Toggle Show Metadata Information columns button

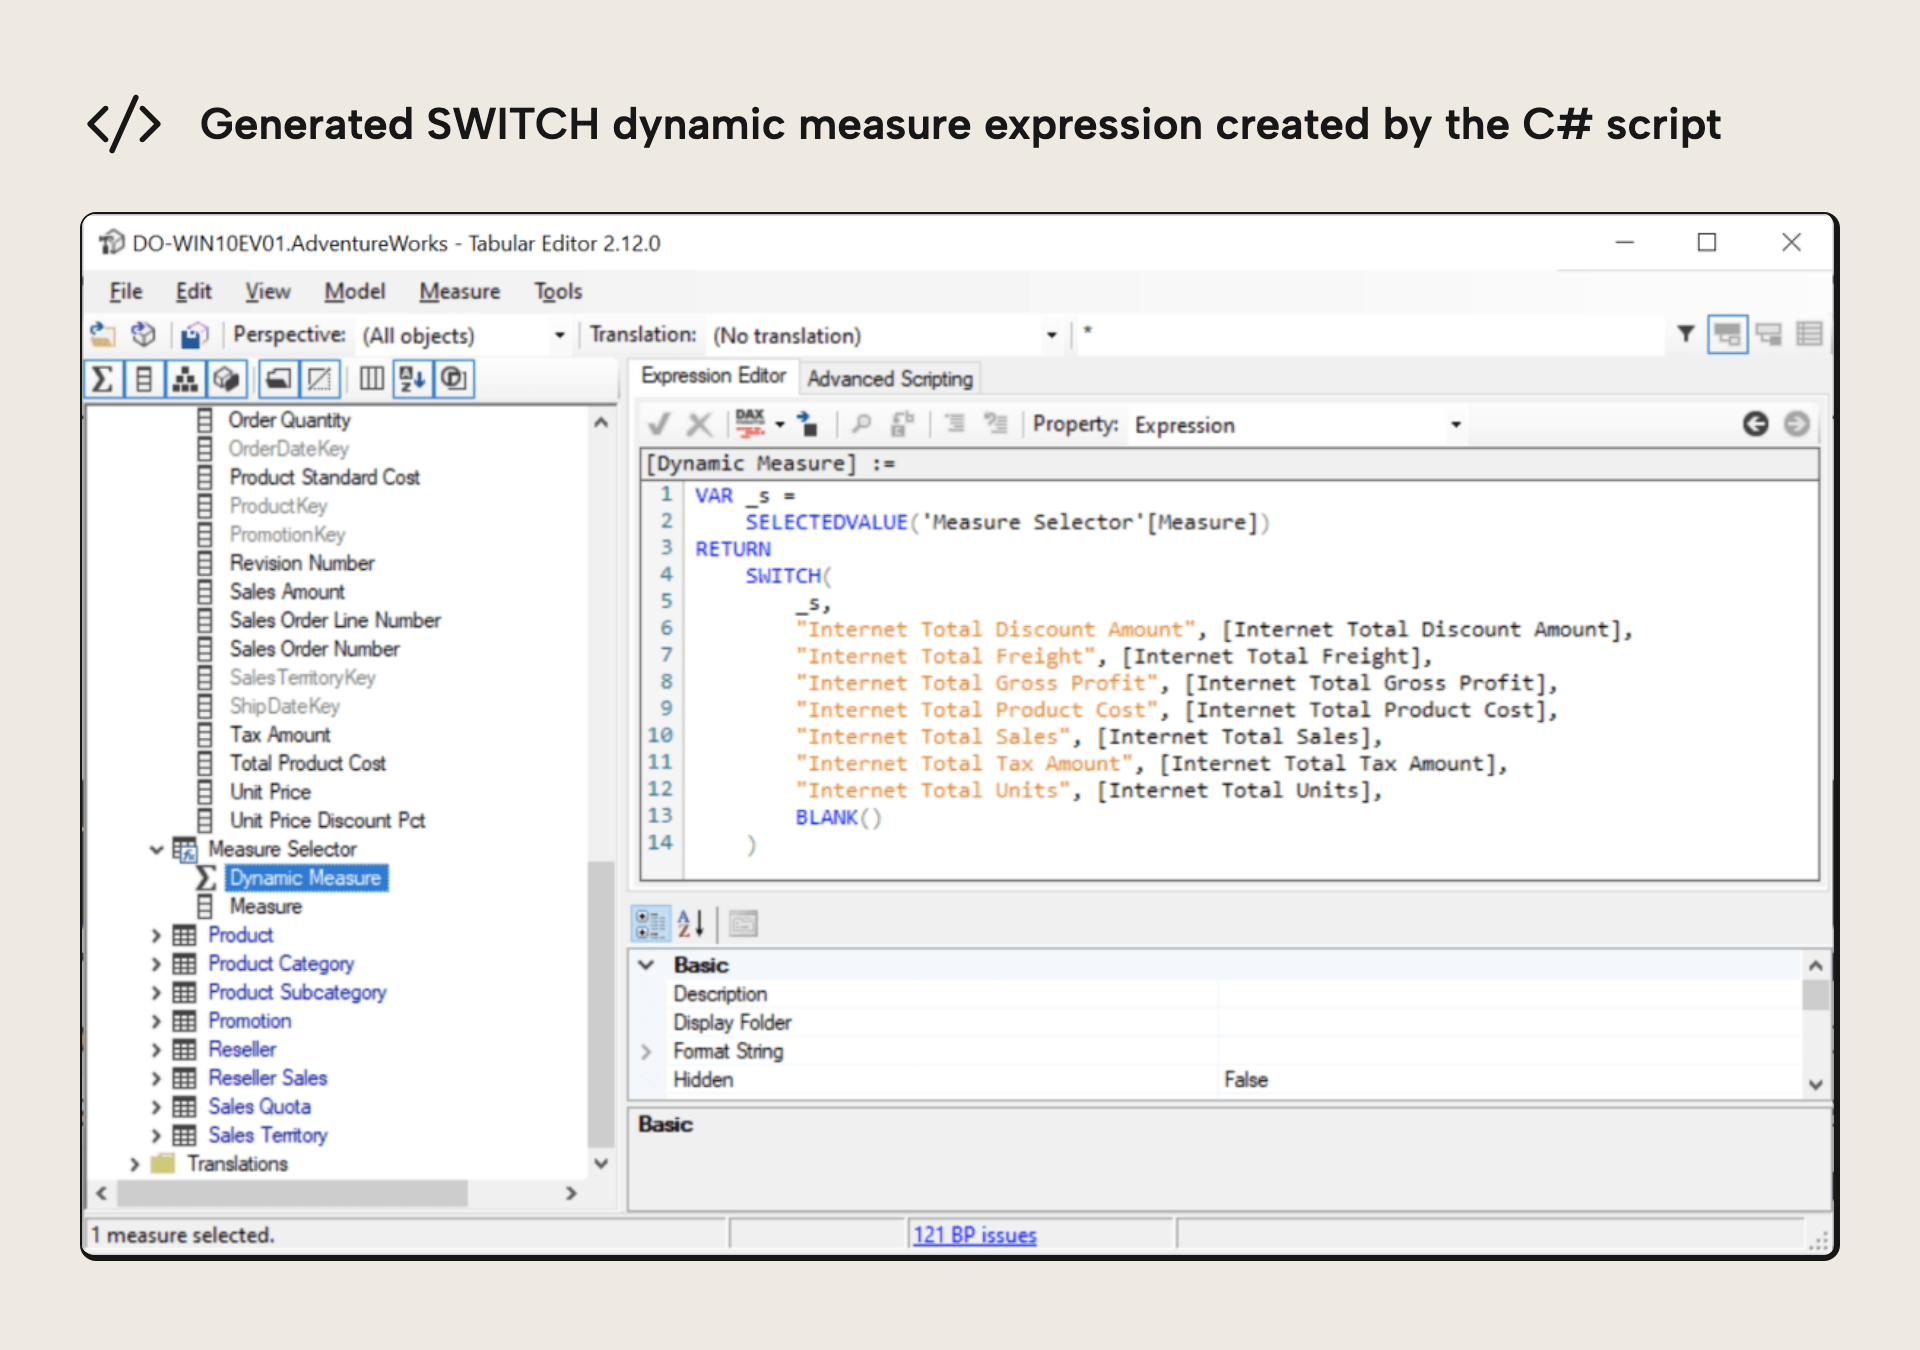(x=372, y=379)
